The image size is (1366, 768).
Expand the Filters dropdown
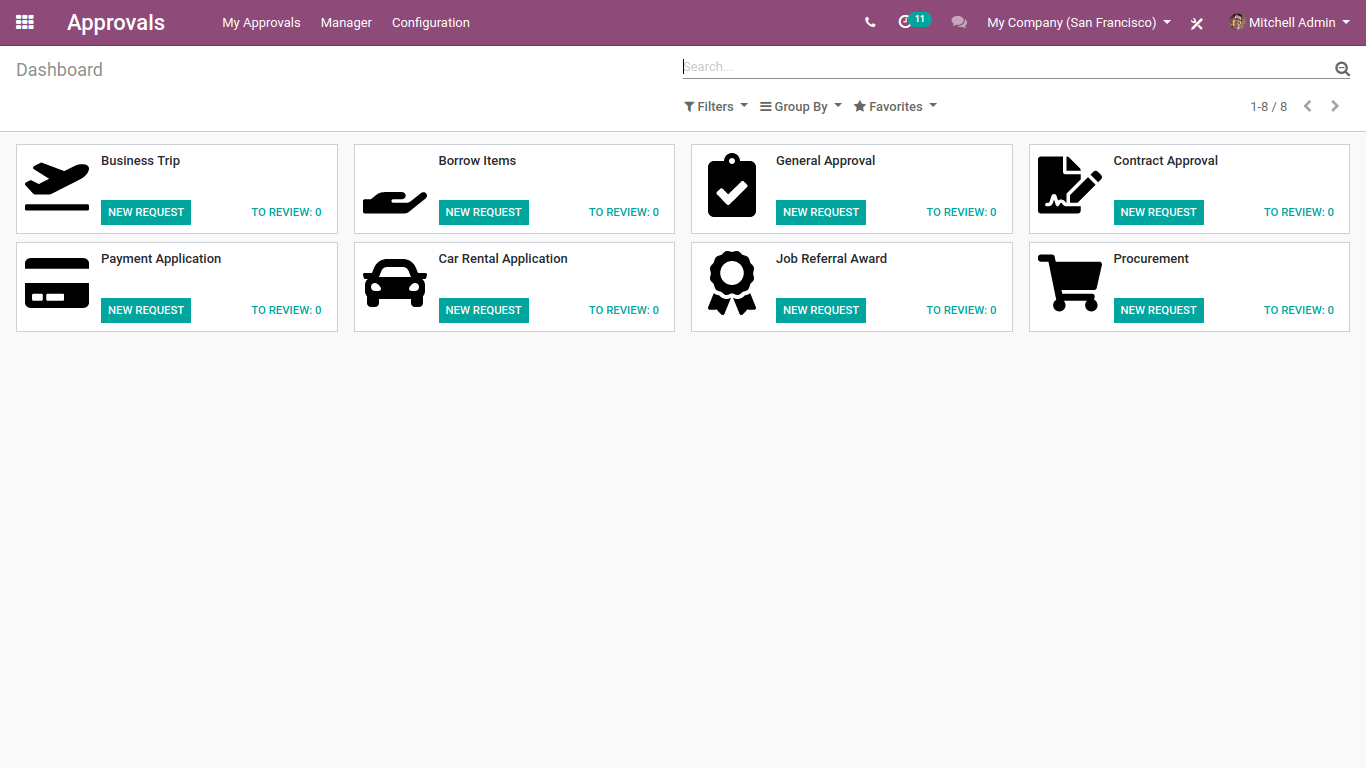[716, 106]
